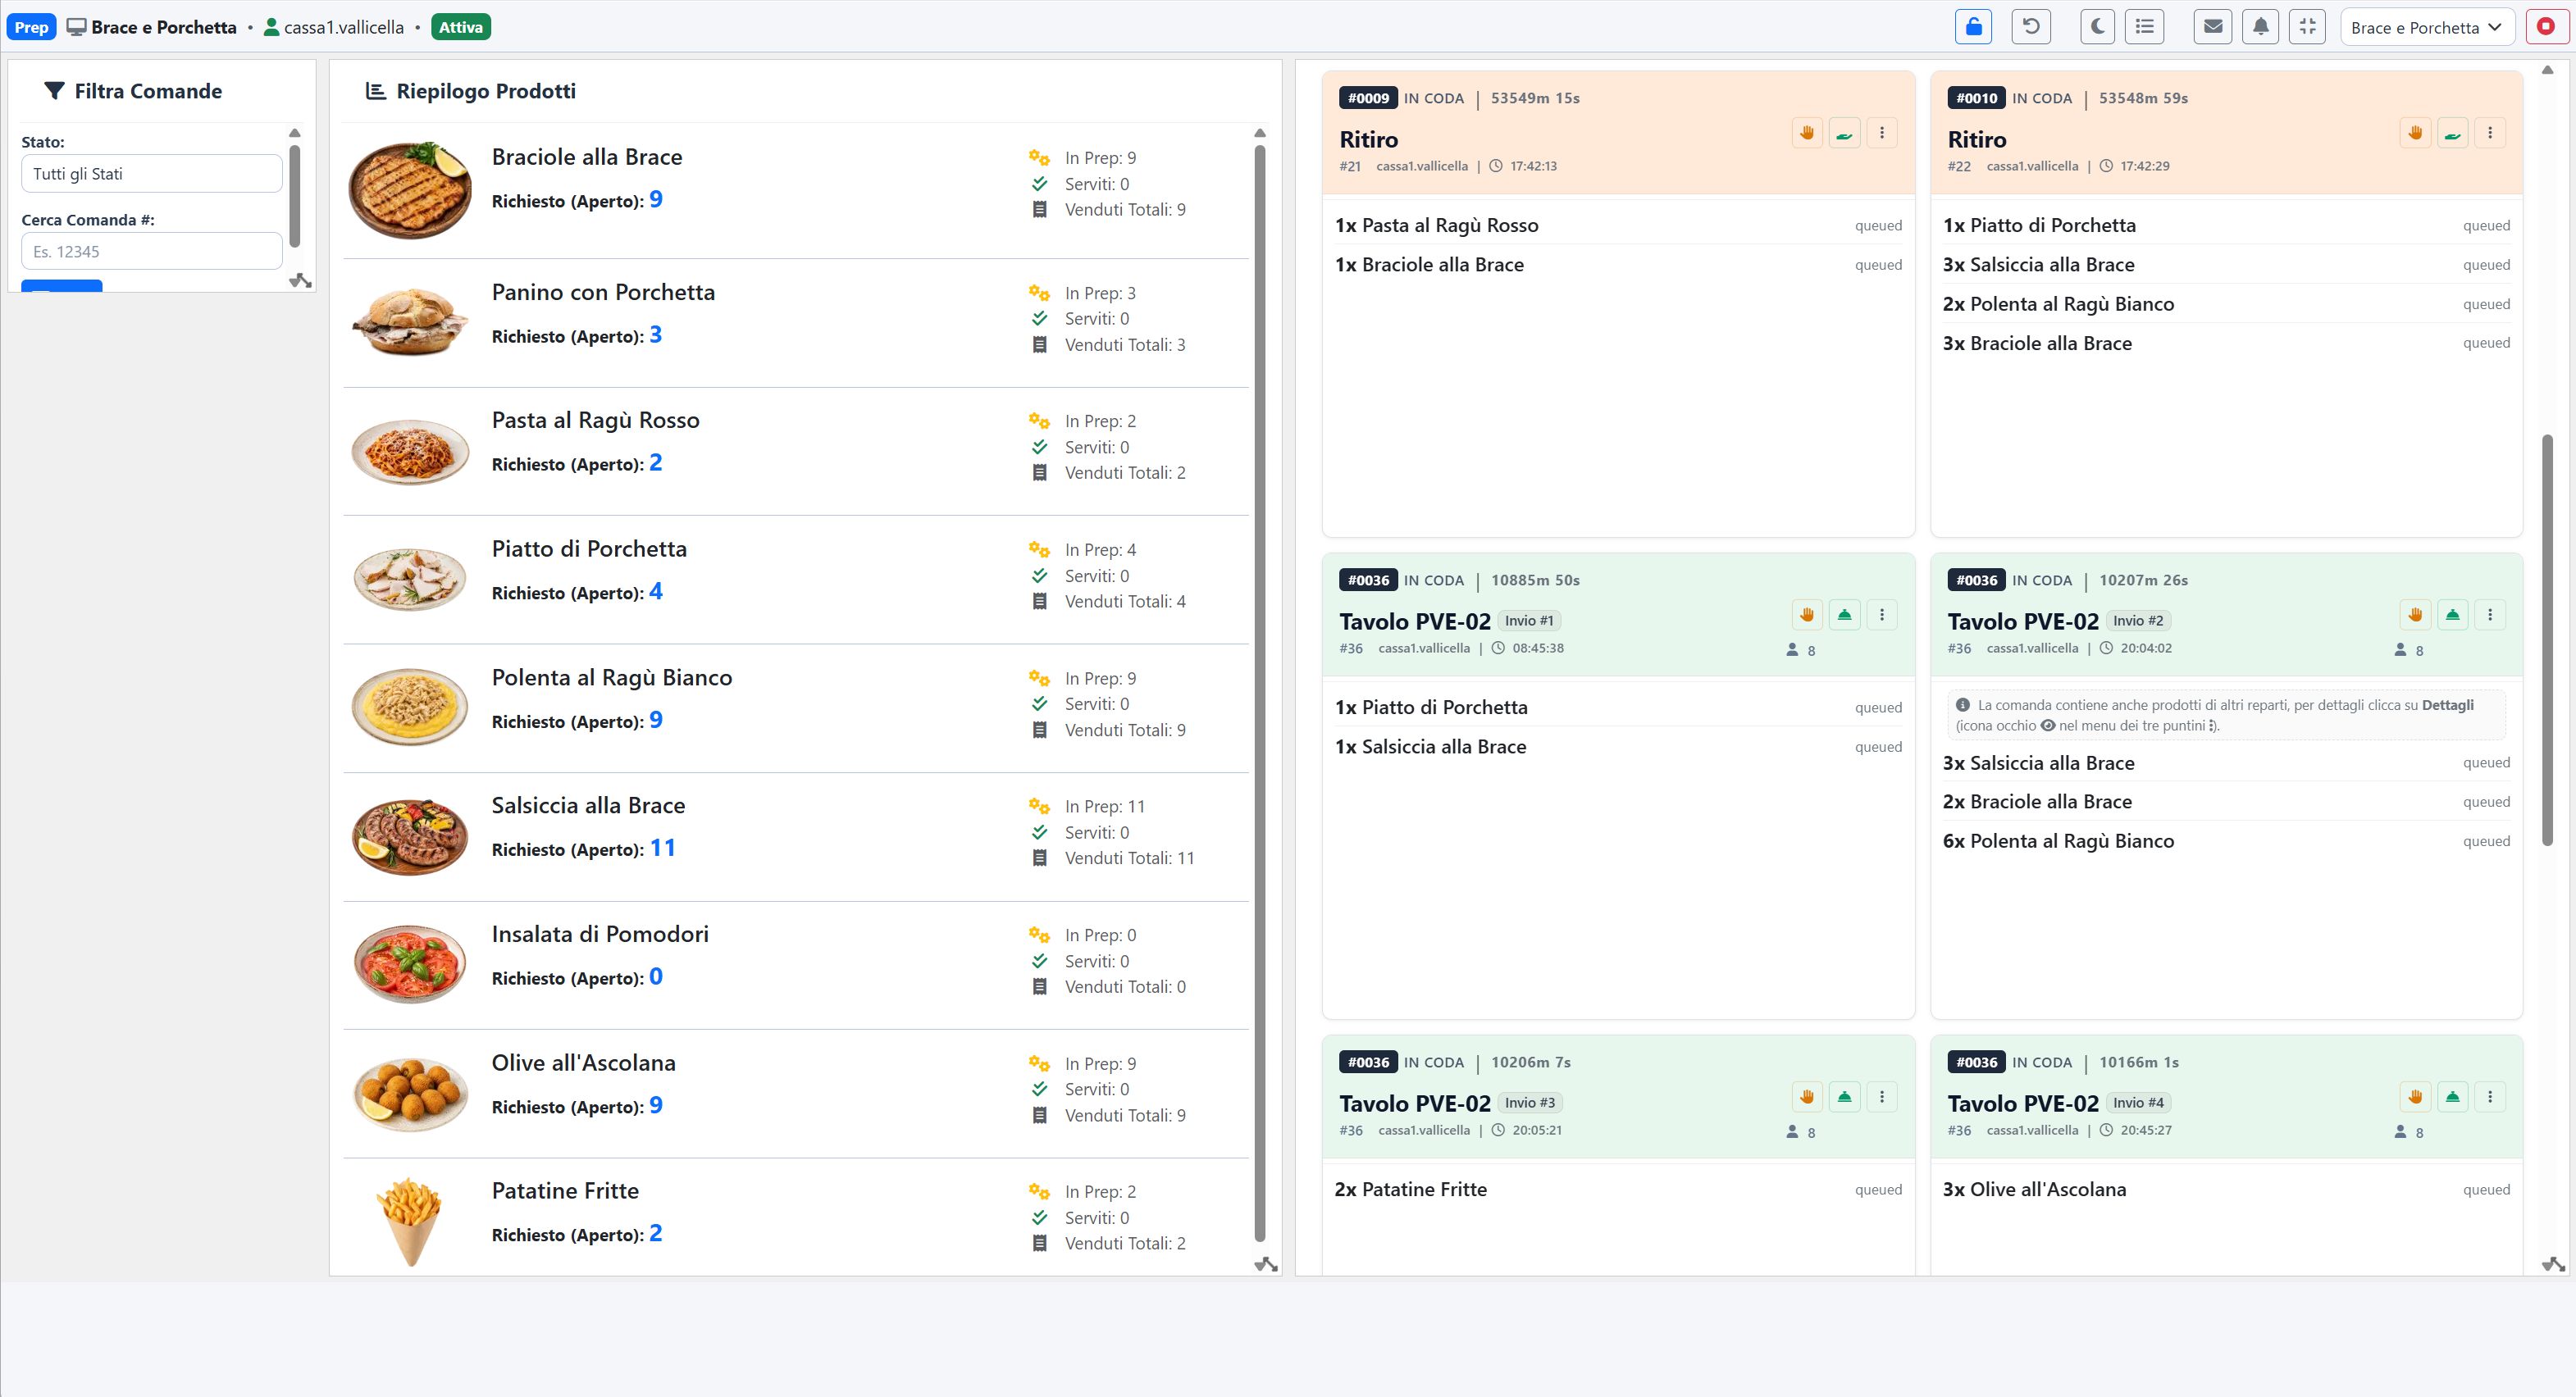Open the Stato 'Tutti gli Stati' dropdown
Image resolution: width=2576 pixels, height=1397 pixels.
[151, 174]
